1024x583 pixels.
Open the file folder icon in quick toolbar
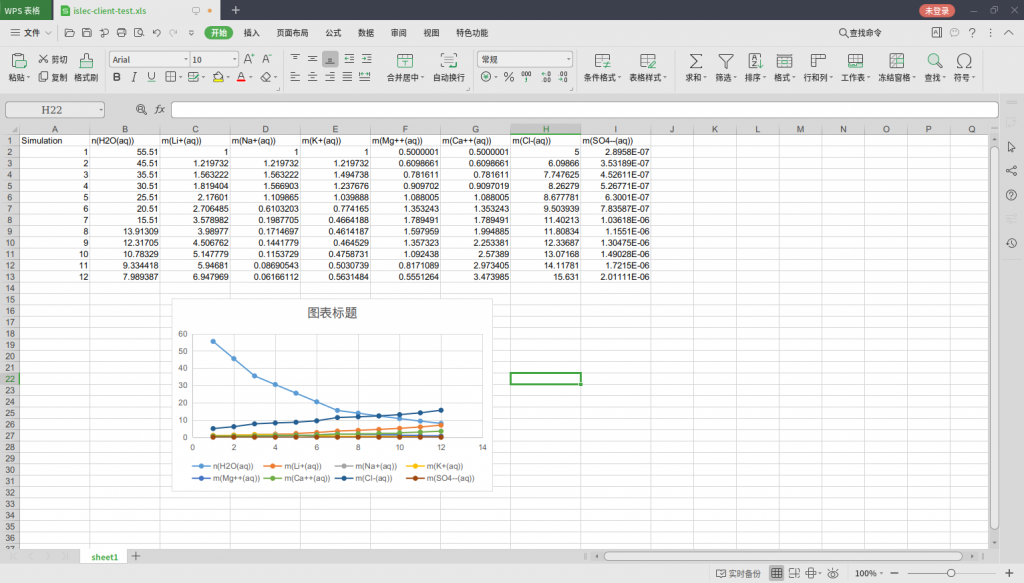point(69,33)
